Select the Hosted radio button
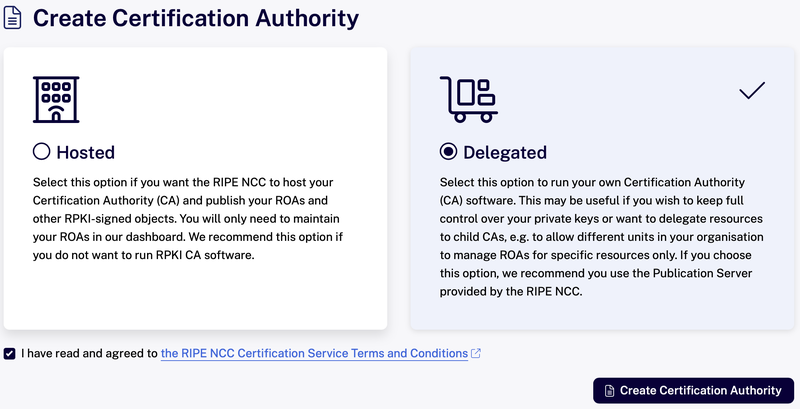800x409 pixels. [x=42, y=152]
